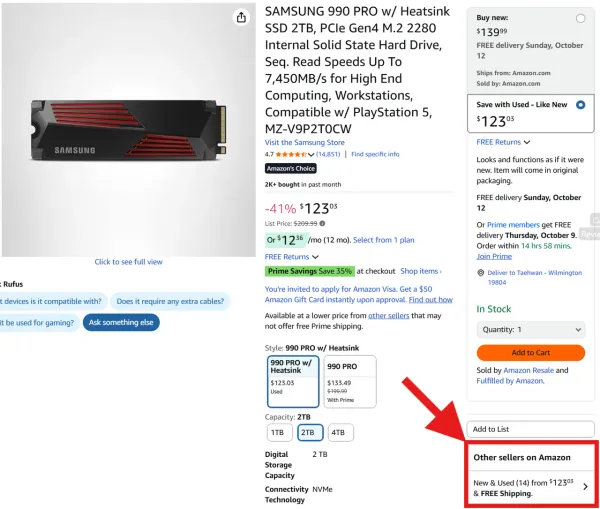This screenshot has height=509, width=600.
Task: Open the Quantity dropdown
Action: [529, 329]
